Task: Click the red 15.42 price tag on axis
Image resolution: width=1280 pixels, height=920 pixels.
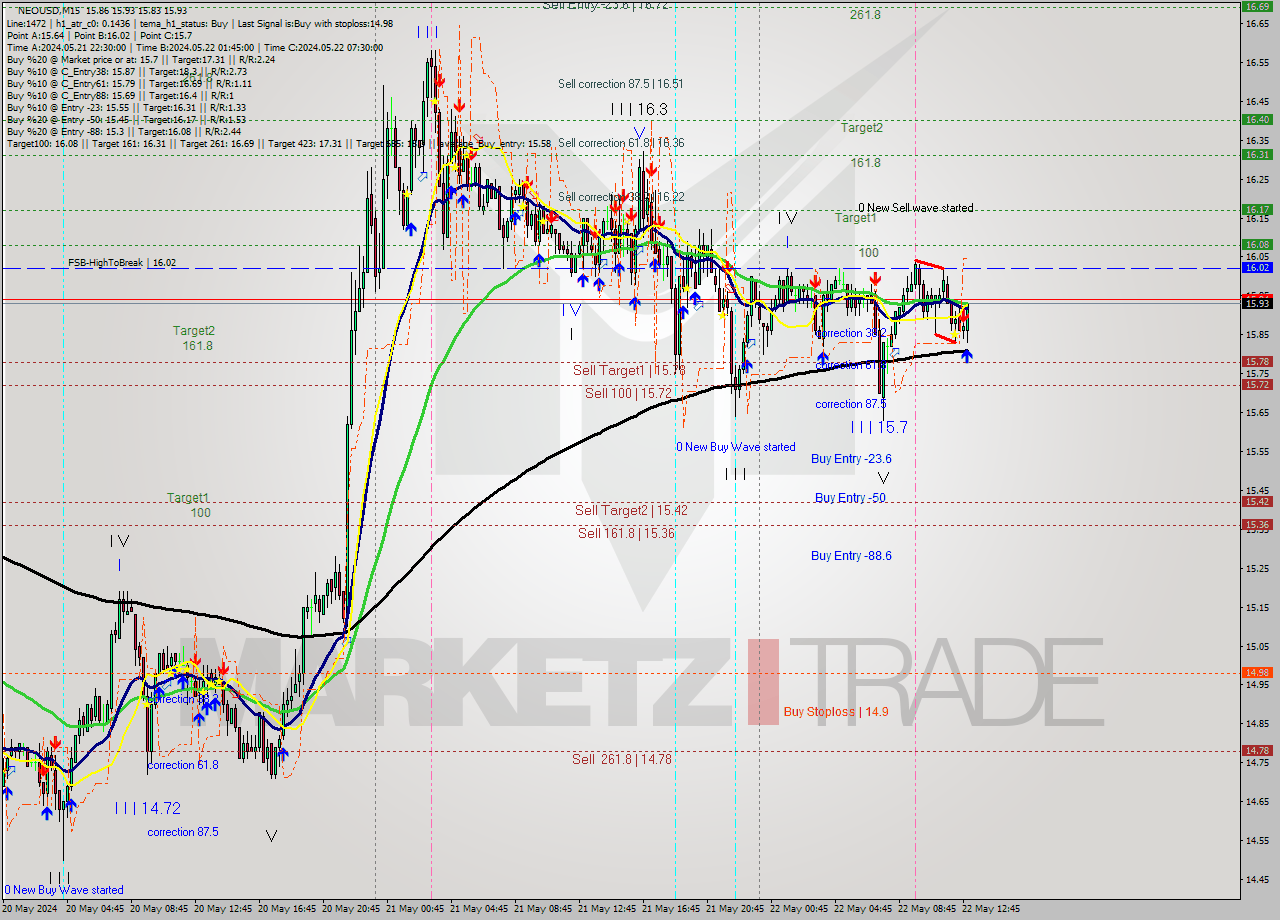Action: 1256,501
